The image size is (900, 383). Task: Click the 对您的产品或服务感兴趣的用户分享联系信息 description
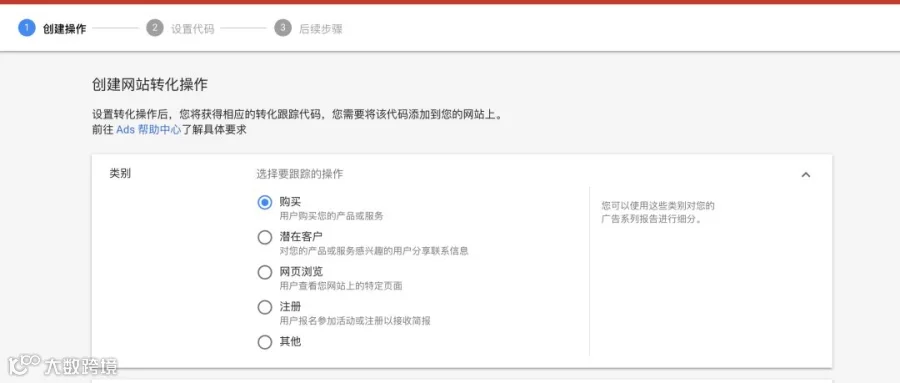coord(374,251)
